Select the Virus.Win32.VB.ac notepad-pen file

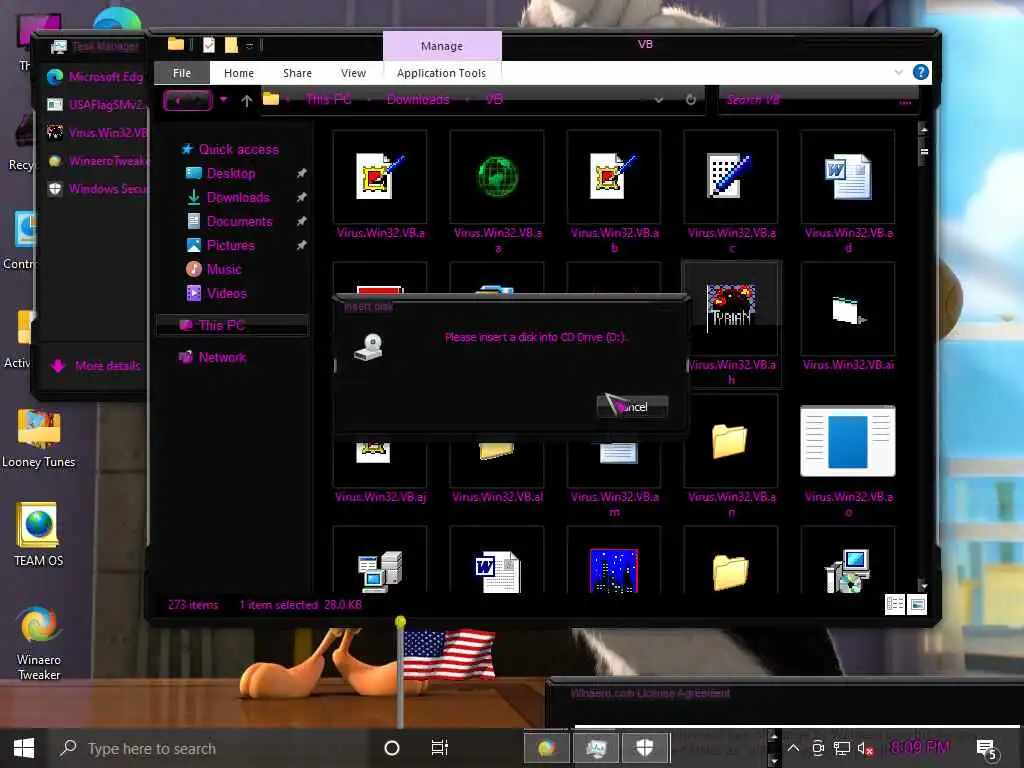pos(731,176)
